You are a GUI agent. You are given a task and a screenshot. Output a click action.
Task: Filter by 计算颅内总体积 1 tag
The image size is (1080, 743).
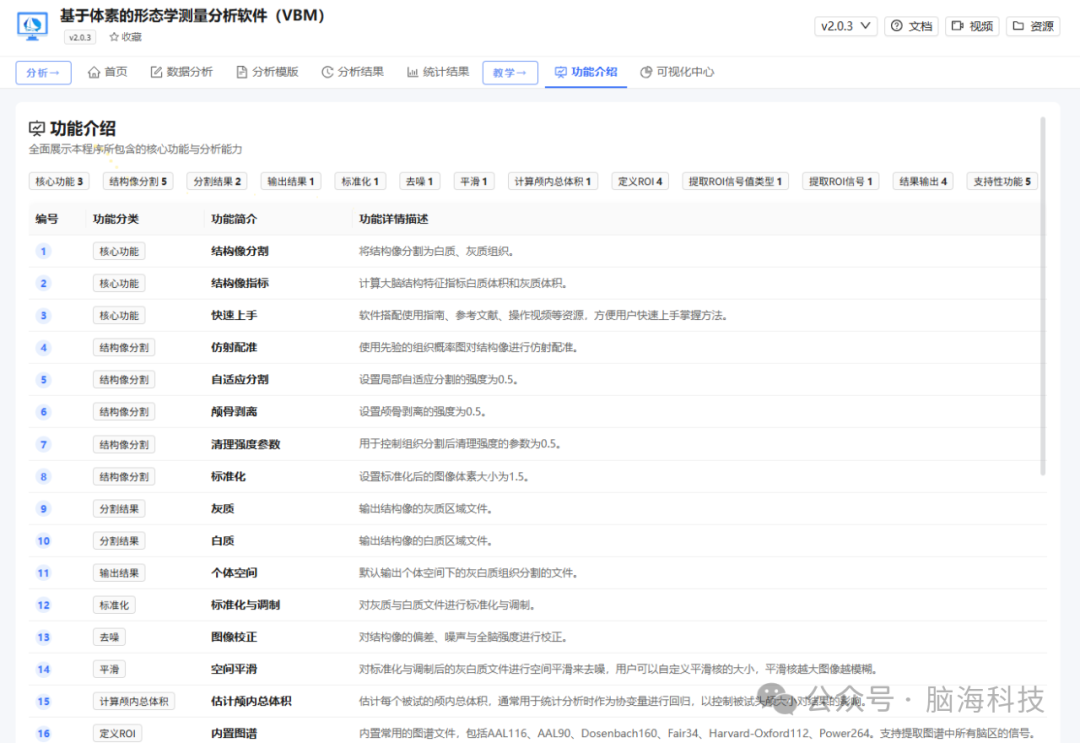[553, 181]
